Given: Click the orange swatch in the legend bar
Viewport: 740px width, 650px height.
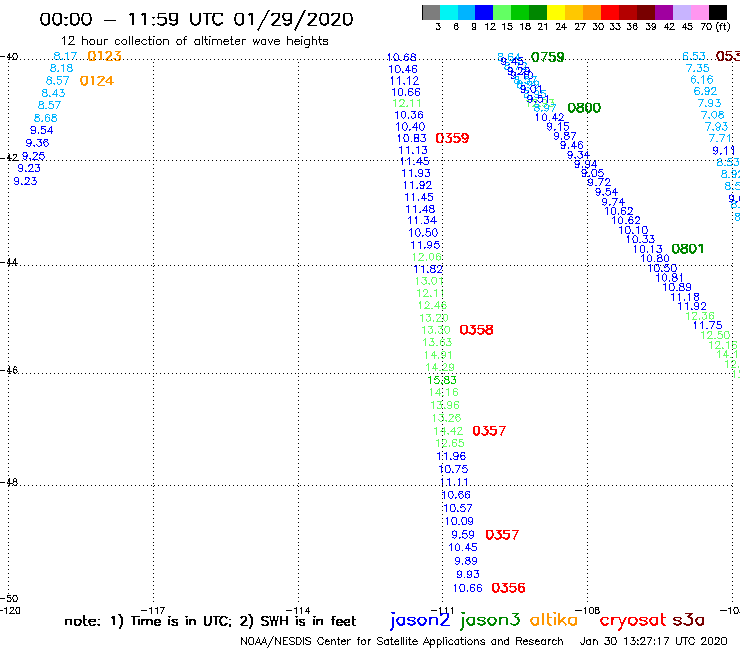Looking at the screenshot, I should click(x=591, y=12).
